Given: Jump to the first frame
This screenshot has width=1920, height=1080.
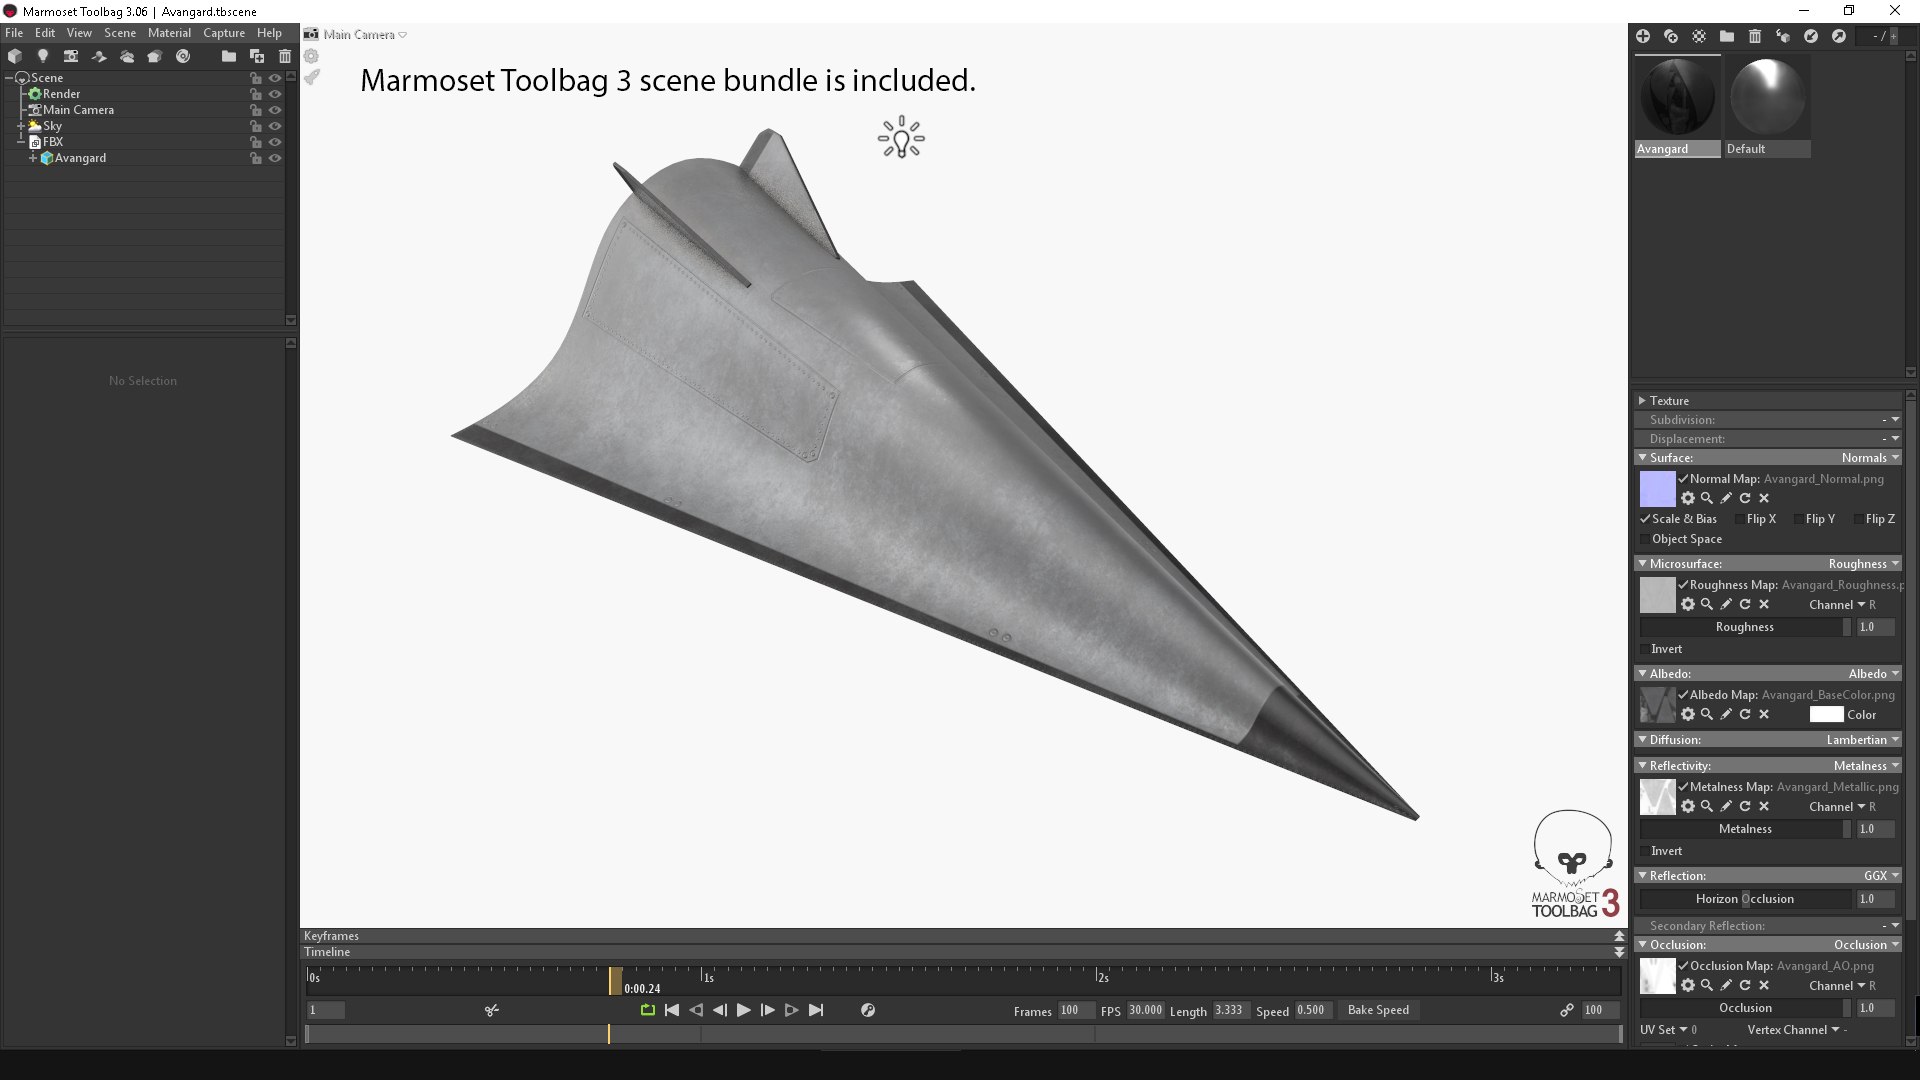Looking at the screenshot, I should click(x=672, y=1010).
